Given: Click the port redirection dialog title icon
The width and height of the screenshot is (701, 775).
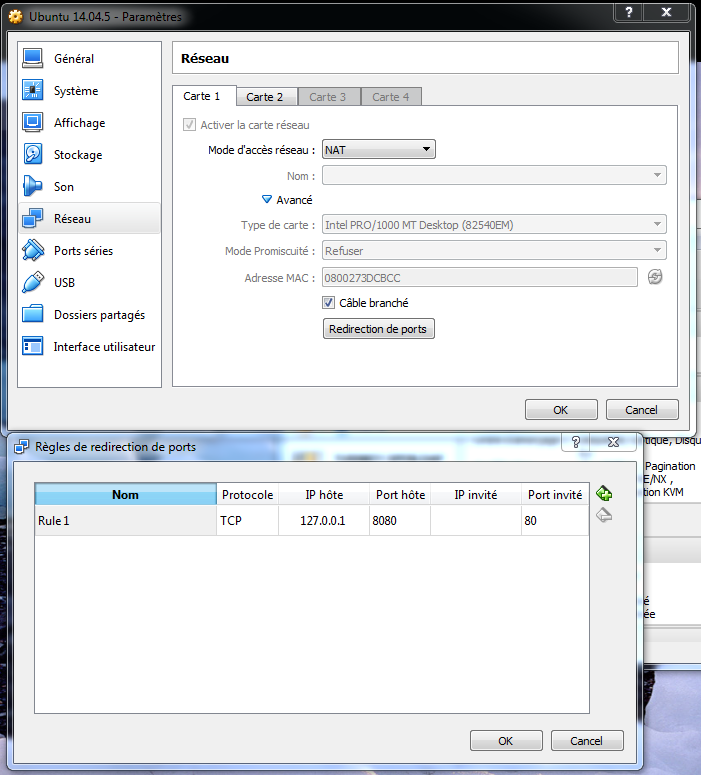Looking at the screenshot, I should 21,447.
